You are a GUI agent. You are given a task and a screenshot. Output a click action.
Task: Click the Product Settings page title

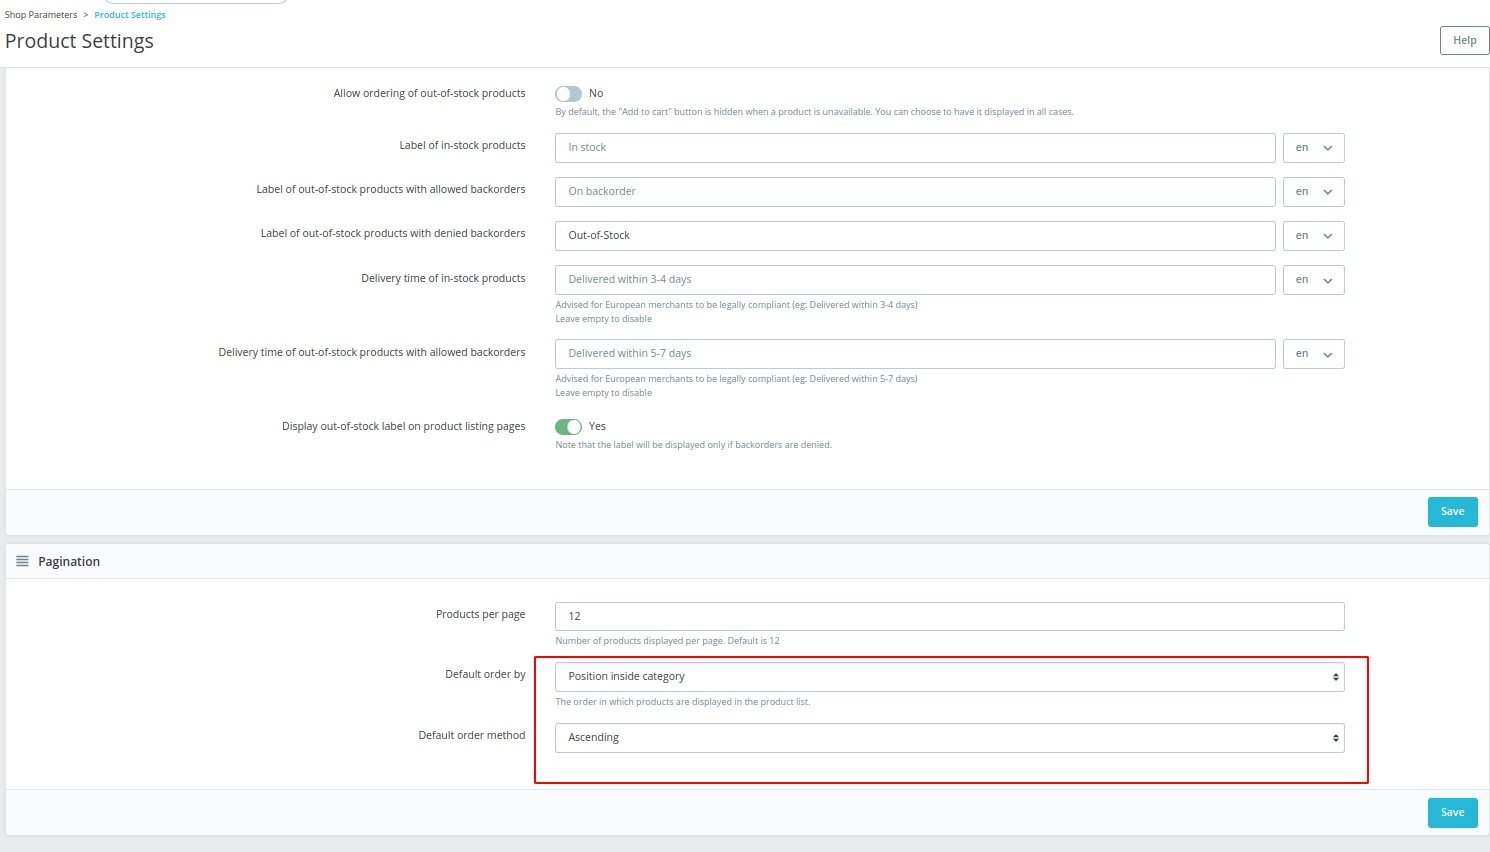point(79,41)
